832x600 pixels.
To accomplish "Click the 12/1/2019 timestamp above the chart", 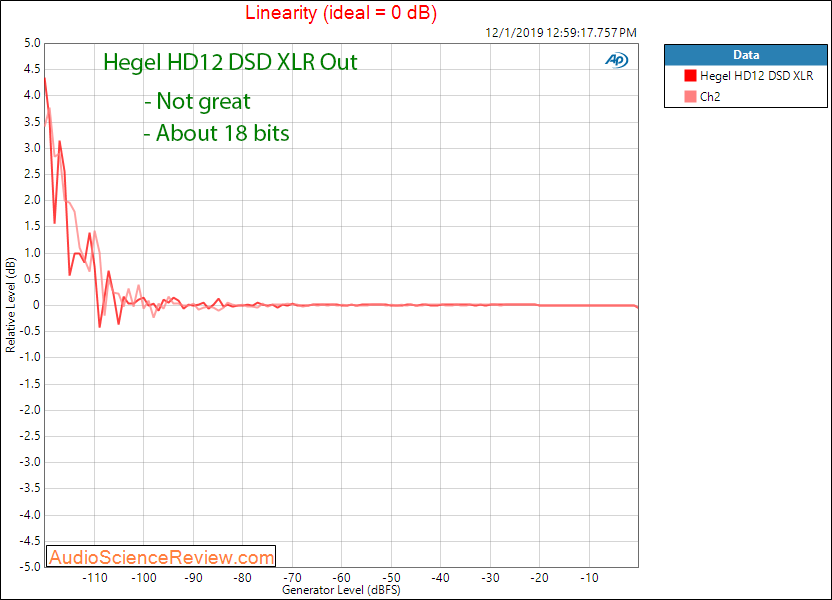I will 561,33.
